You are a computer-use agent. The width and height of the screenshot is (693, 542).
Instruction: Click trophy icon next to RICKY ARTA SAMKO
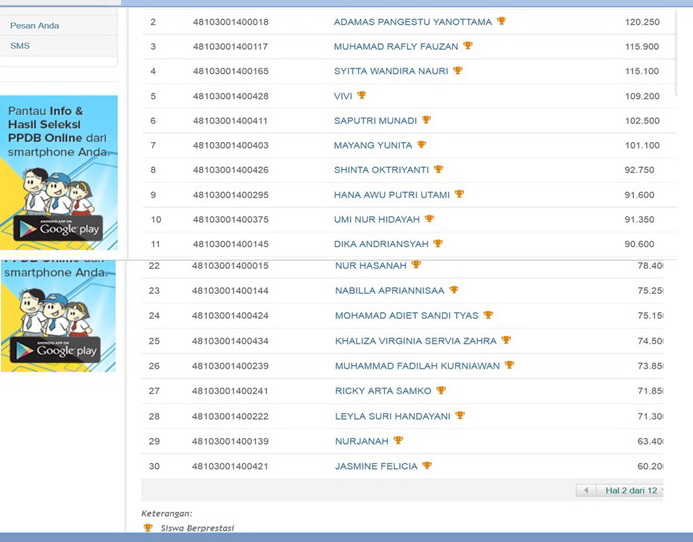click(x=440, y=391)
